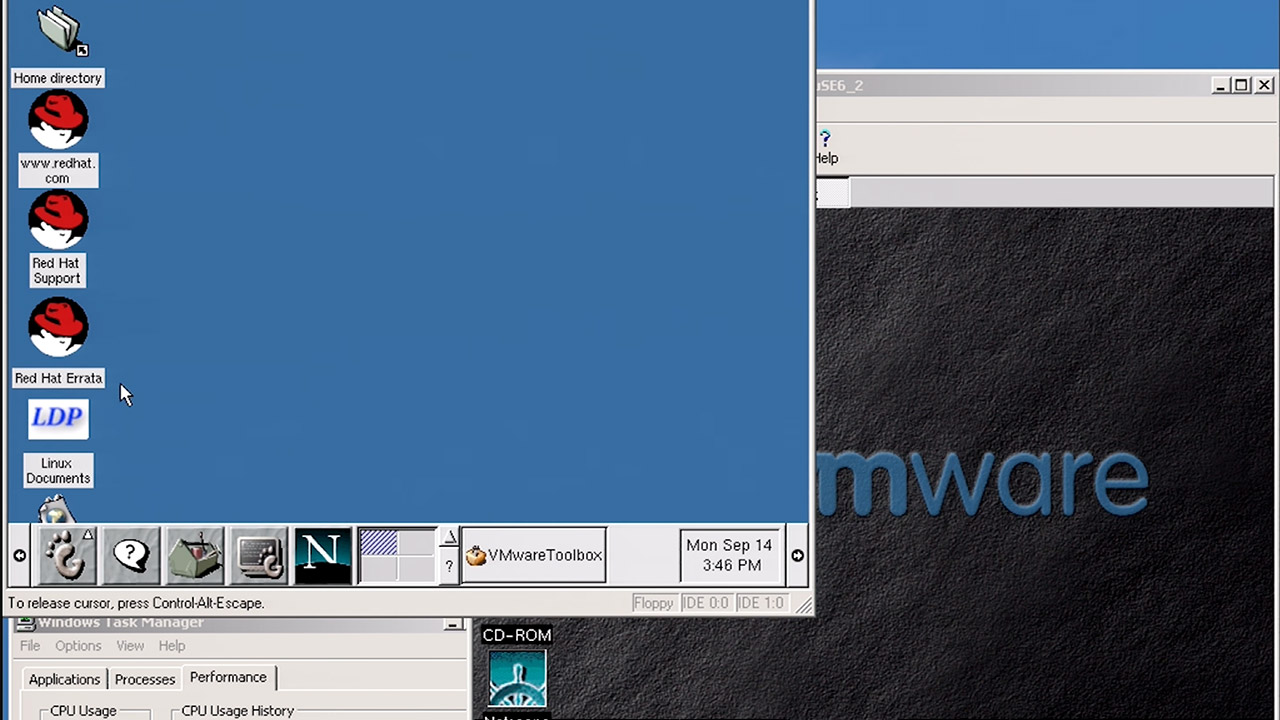Switch to Processes tab in Task Manager
The width and height of the screenshot is (1280, 720).
pyautogui.click(x=145, y=679)
